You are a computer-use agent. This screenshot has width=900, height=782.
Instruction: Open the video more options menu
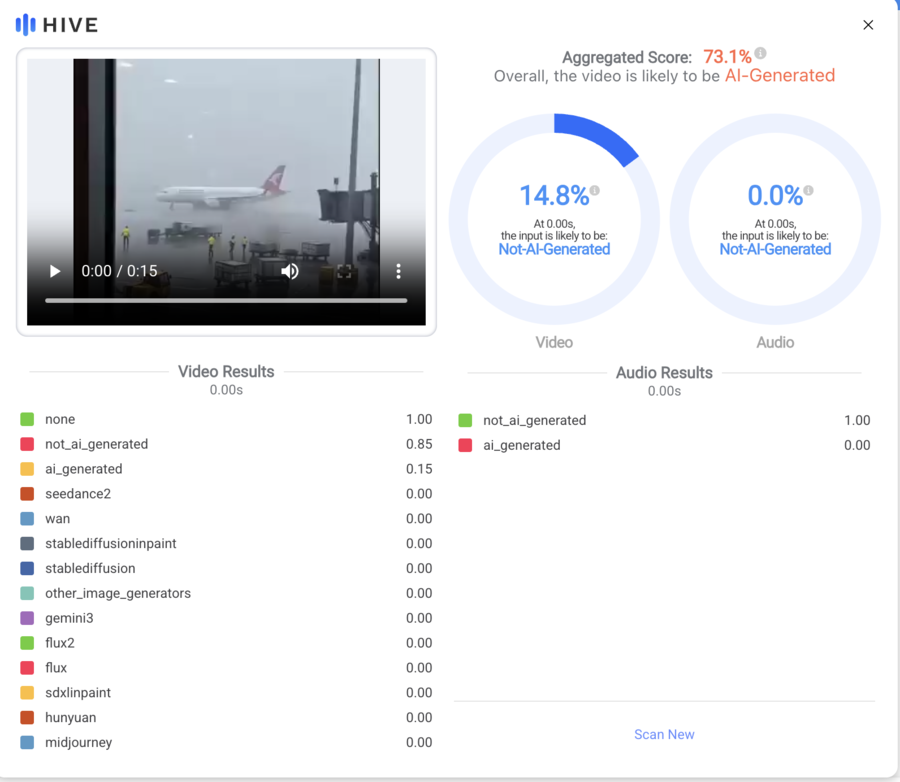(x=398, y=271)
